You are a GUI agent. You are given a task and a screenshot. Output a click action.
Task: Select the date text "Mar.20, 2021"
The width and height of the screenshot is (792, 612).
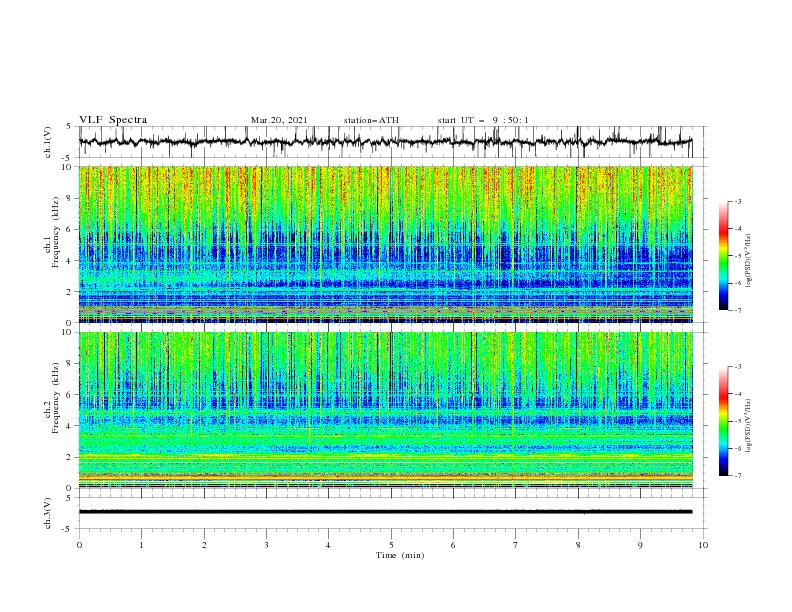279,120
